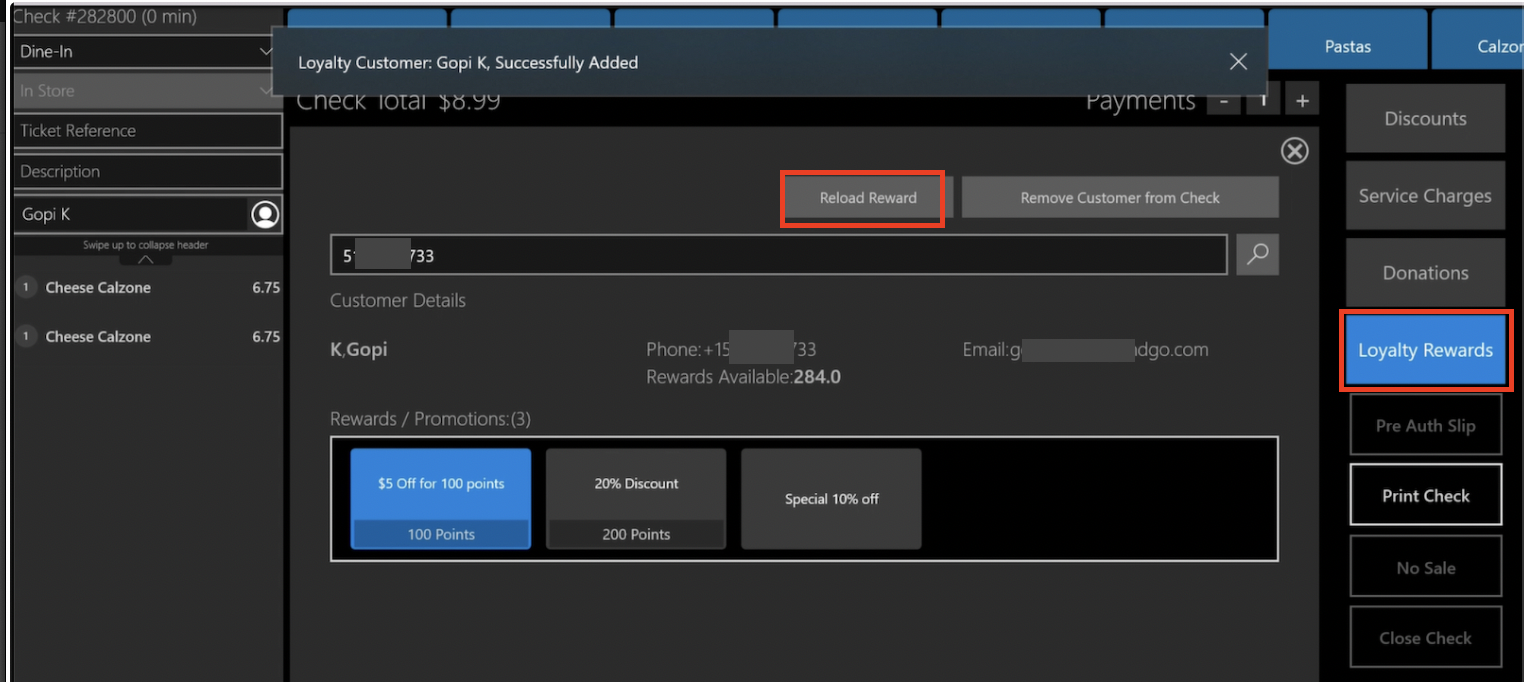Select the 20% Discount reward tile
1524x682 pixels.
(636, 498)
